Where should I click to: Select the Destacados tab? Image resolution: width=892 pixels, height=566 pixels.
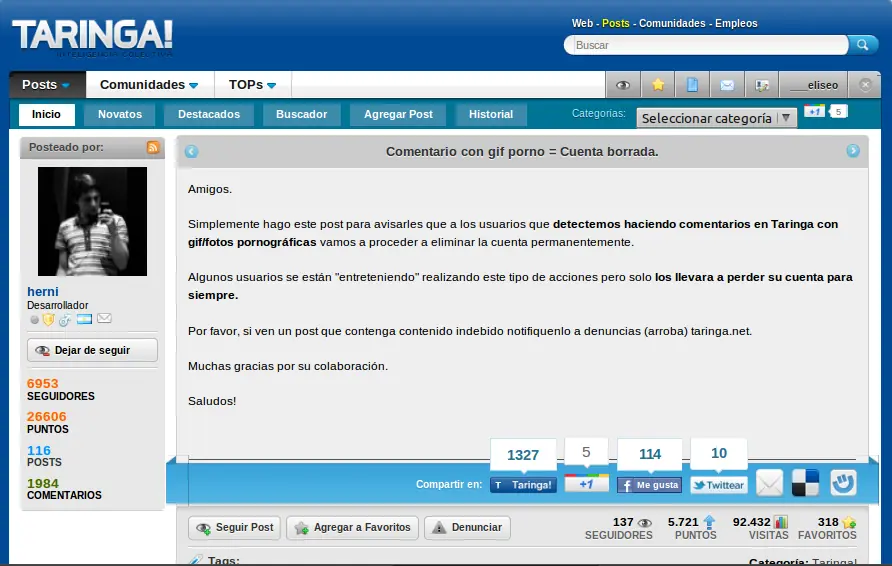(209, 114)
